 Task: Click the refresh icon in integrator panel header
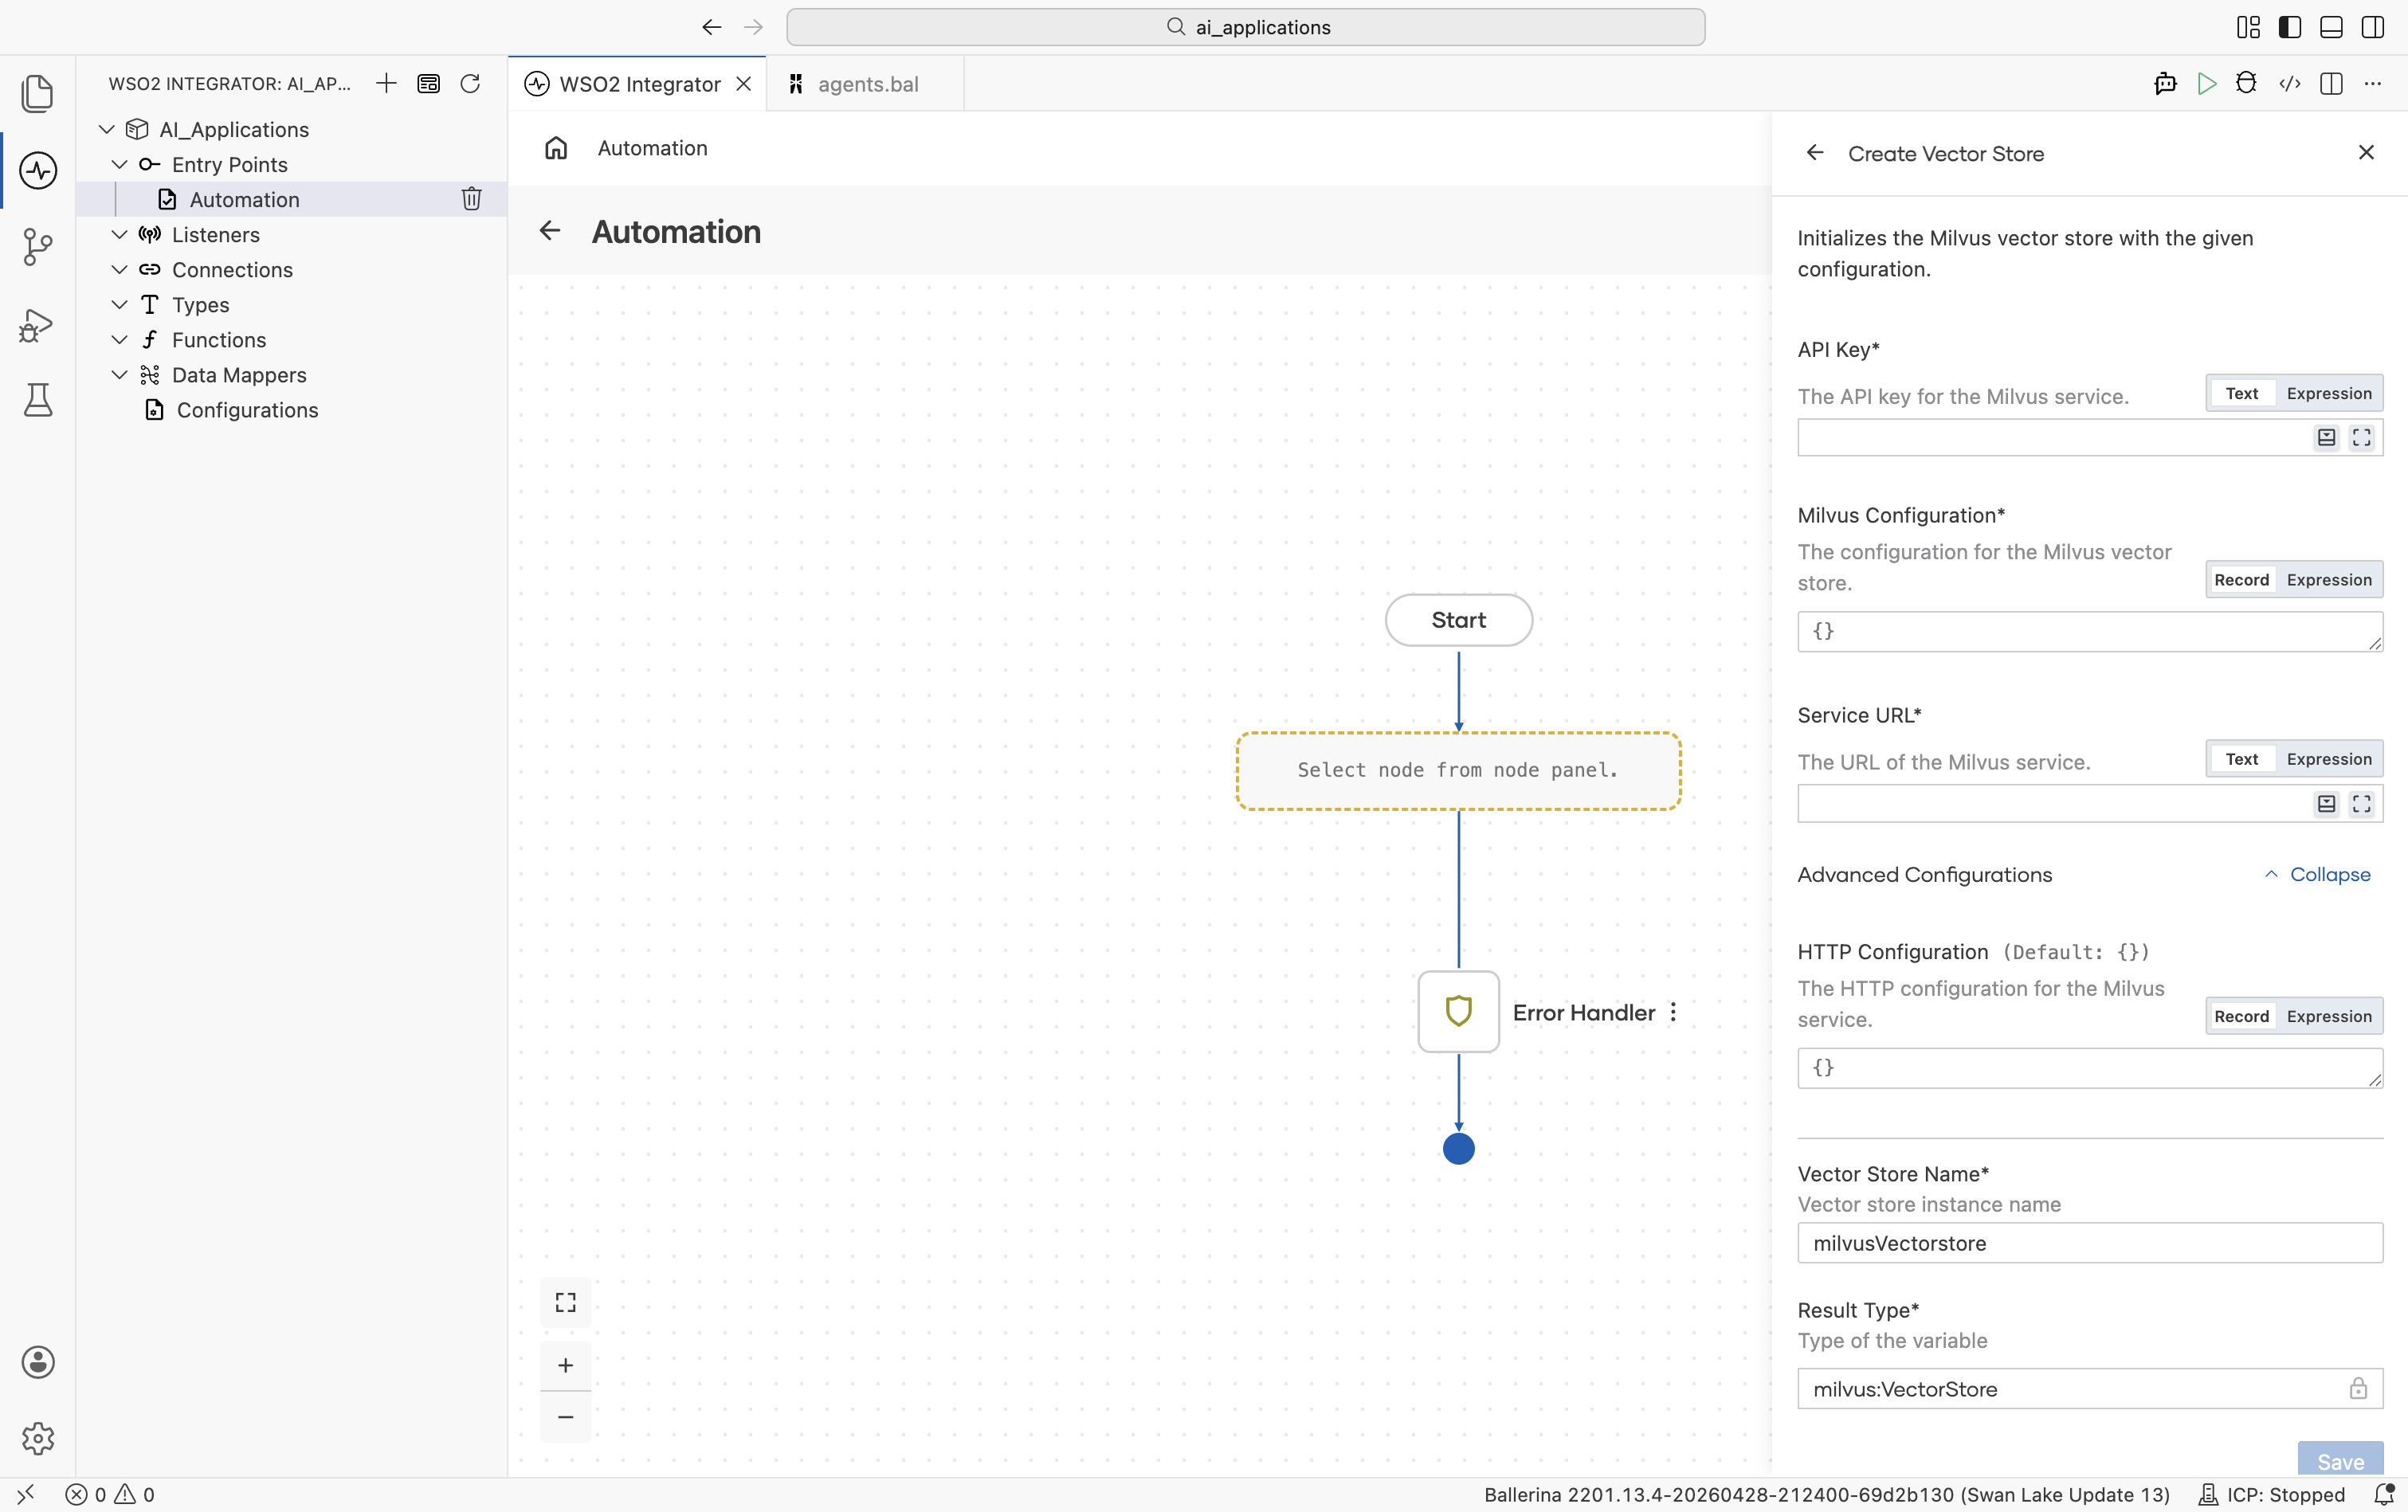point(470,83)
